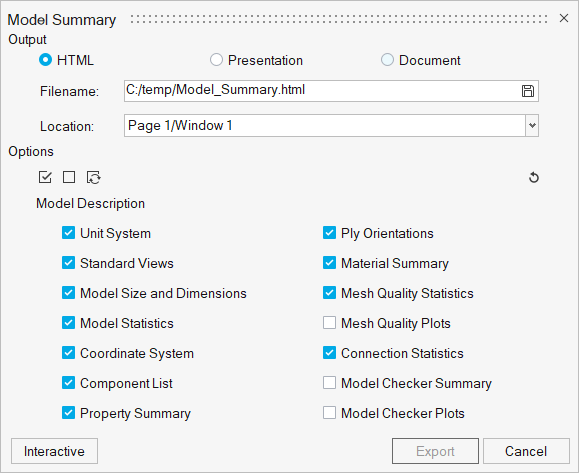Toggle the Model Checker Plots checkbox
579x473 pixels.
pos(329,413)
